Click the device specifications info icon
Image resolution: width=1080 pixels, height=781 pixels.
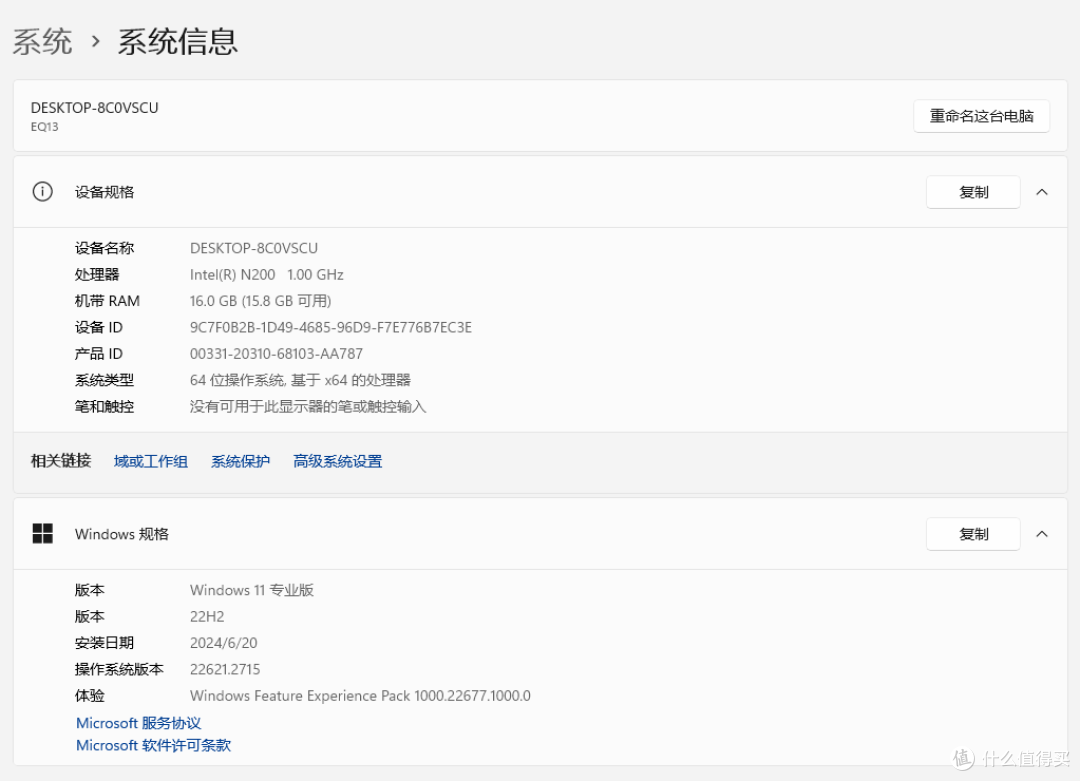click(x=43, y=191)
